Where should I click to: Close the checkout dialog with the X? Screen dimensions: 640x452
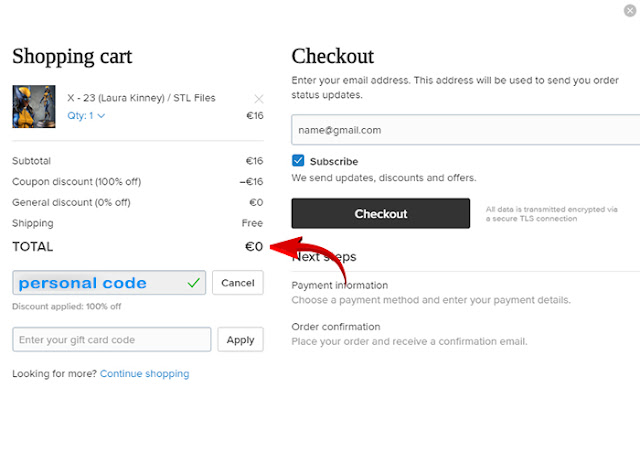click(627, 11)
